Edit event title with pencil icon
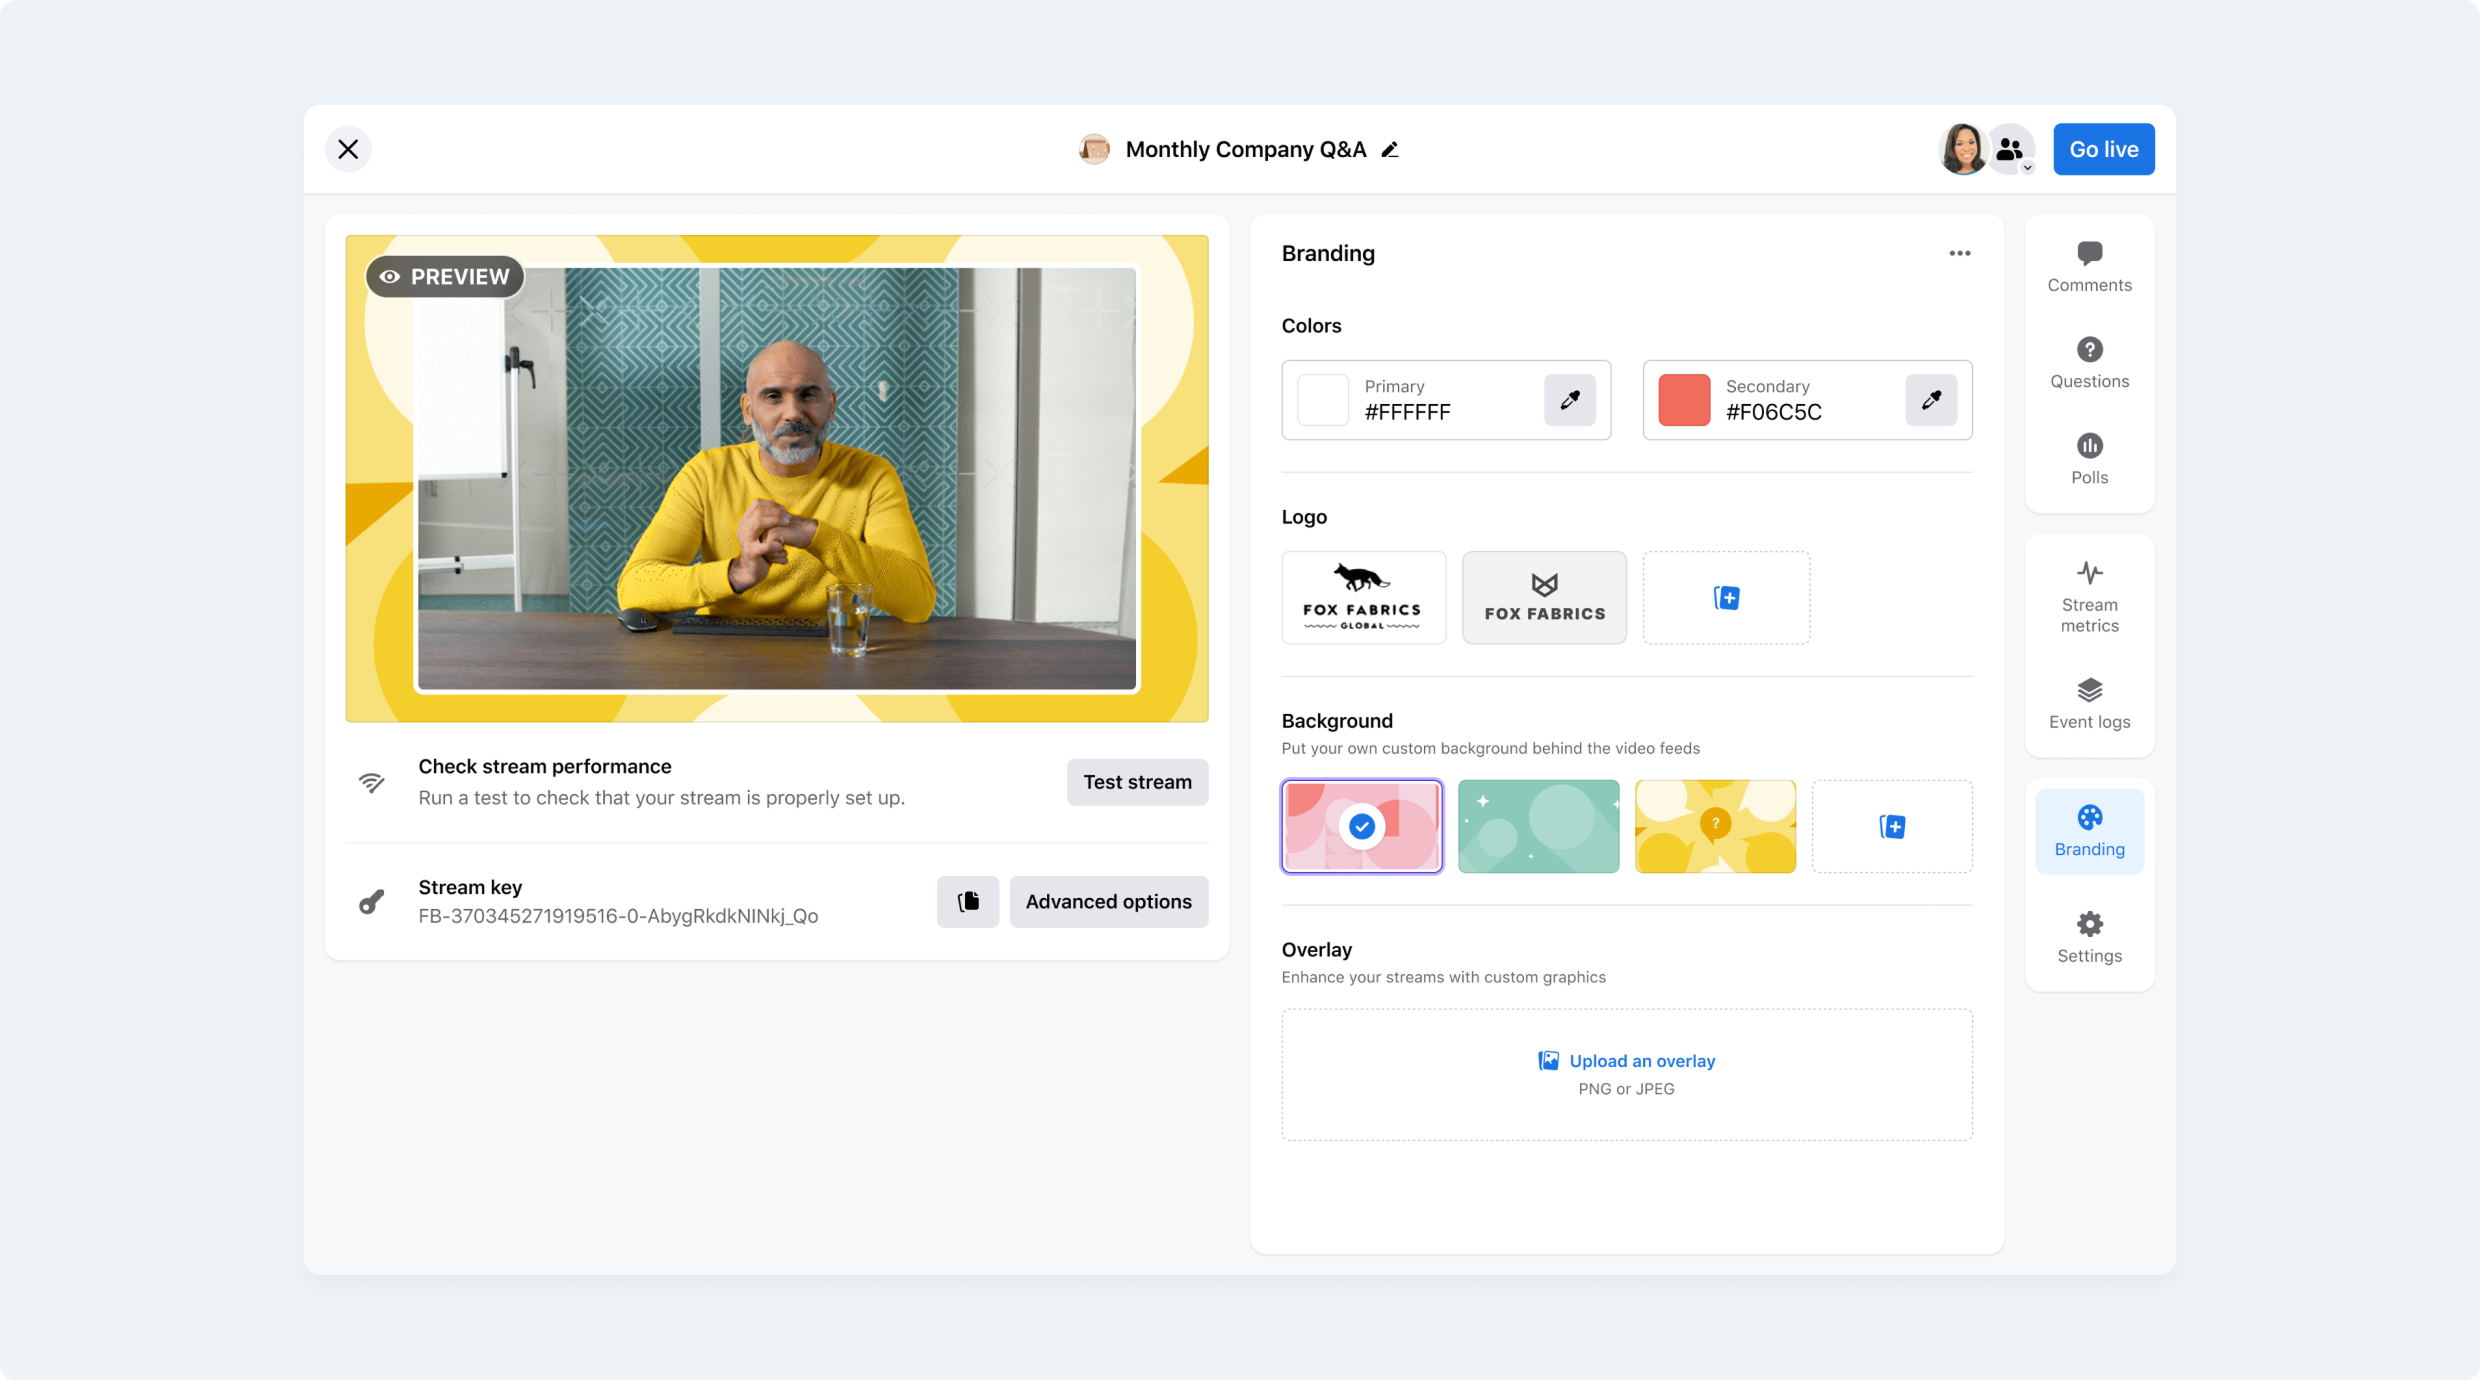This screenshot has height=1380, width=2480. coord(1390,150)
